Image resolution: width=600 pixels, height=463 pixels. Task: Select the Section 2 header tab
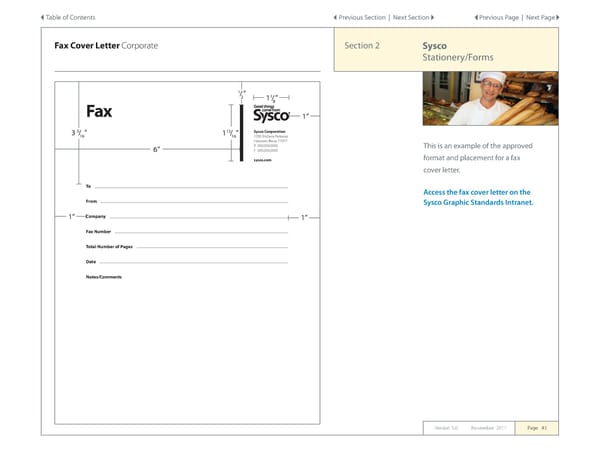coord(361,46)
